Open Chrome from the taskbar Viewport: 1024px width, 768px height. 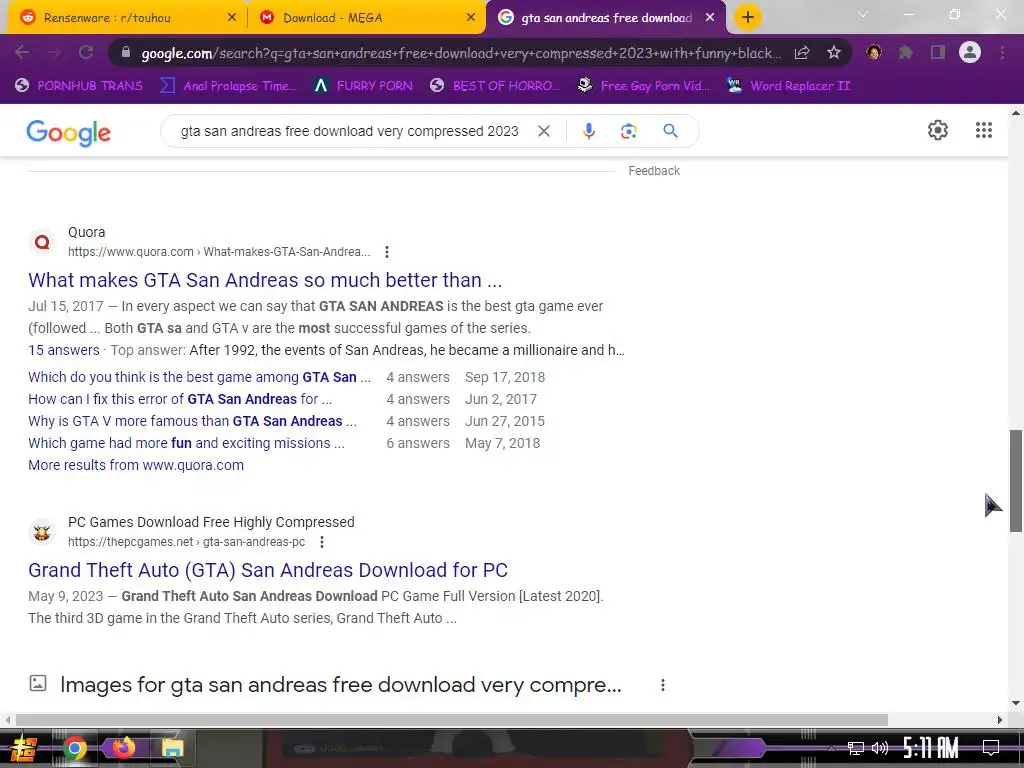[74, 748]
